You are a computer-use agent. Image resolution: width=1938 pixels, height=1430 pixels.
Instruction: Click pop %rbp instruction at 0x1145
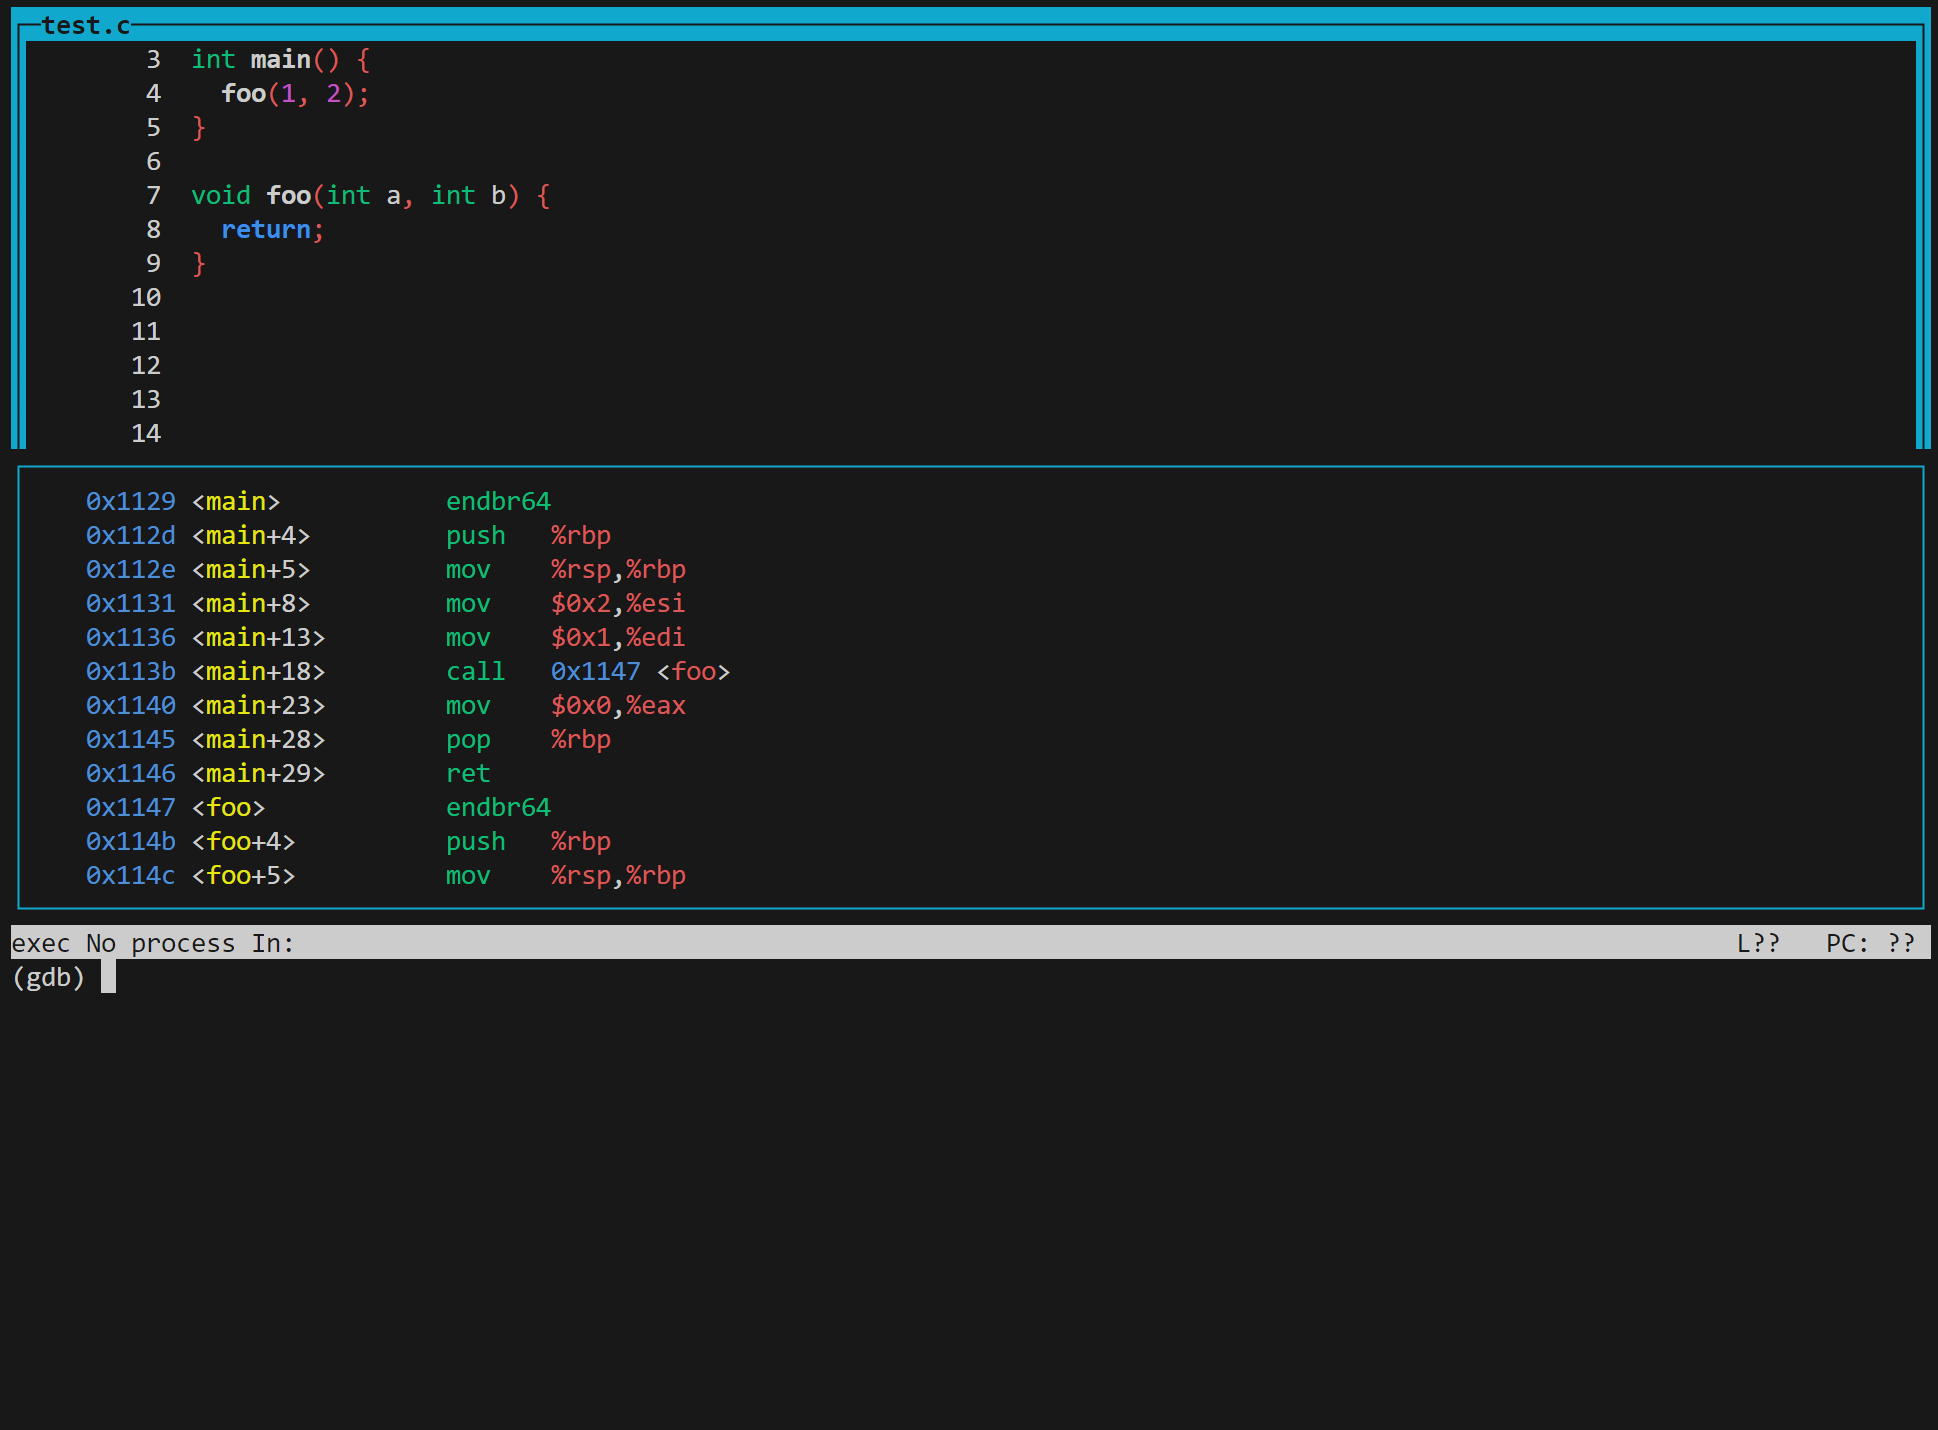pyautogui.click(x=467, y=739)
